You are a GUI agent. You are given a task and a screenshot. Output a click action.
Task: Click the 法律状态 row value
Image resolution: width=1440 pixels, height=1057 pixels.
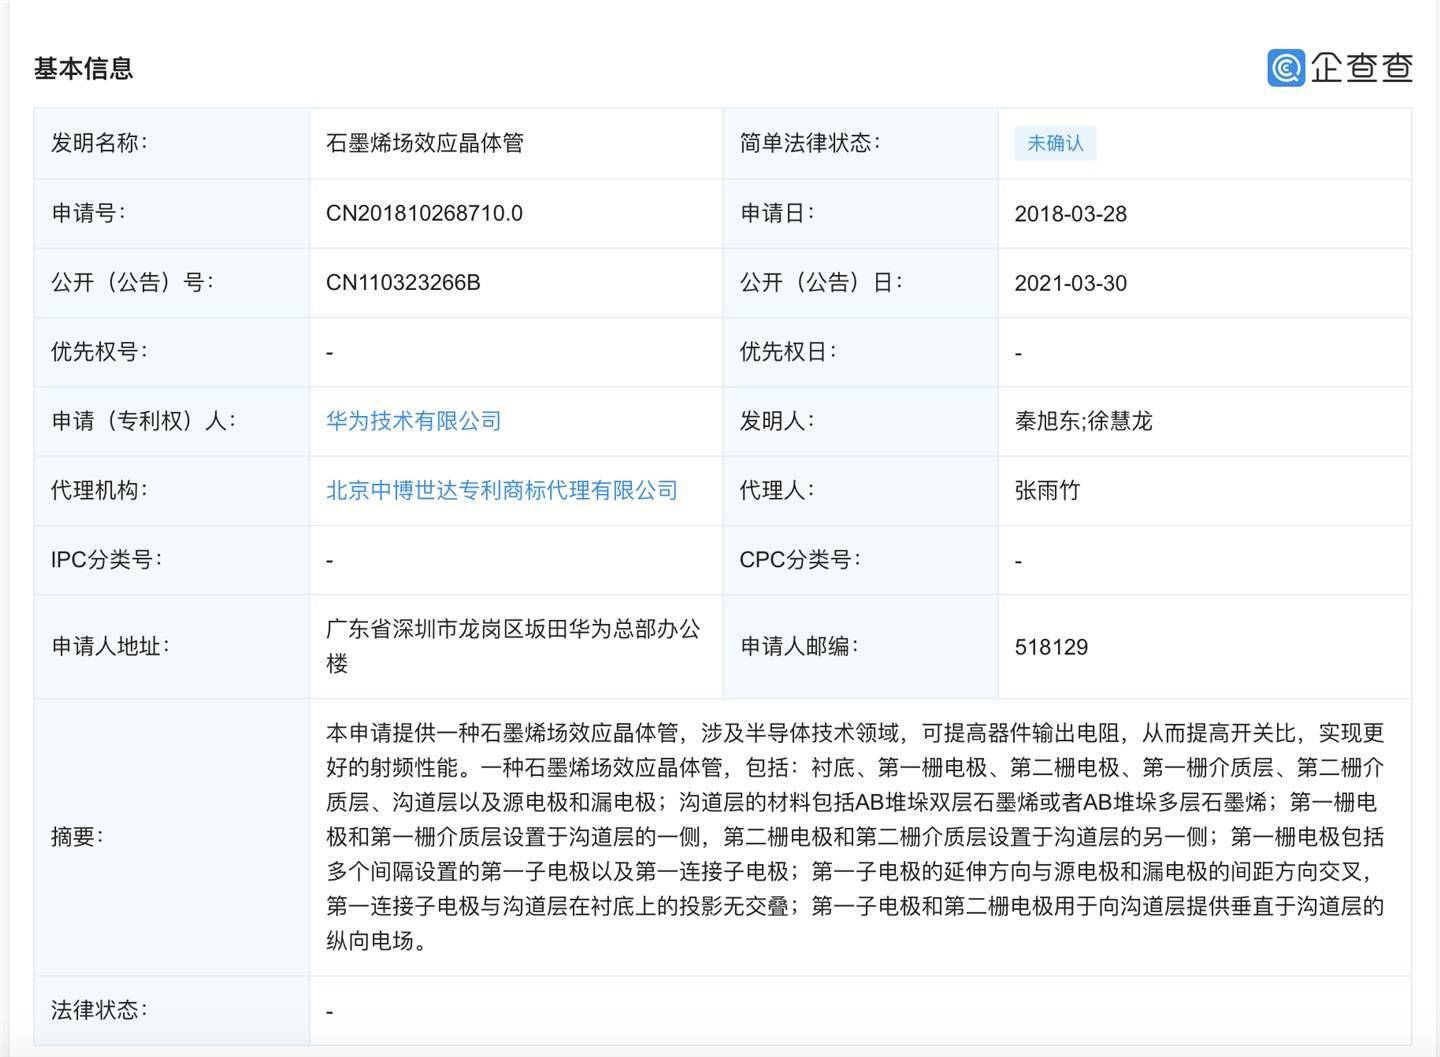pos(328,1010)
